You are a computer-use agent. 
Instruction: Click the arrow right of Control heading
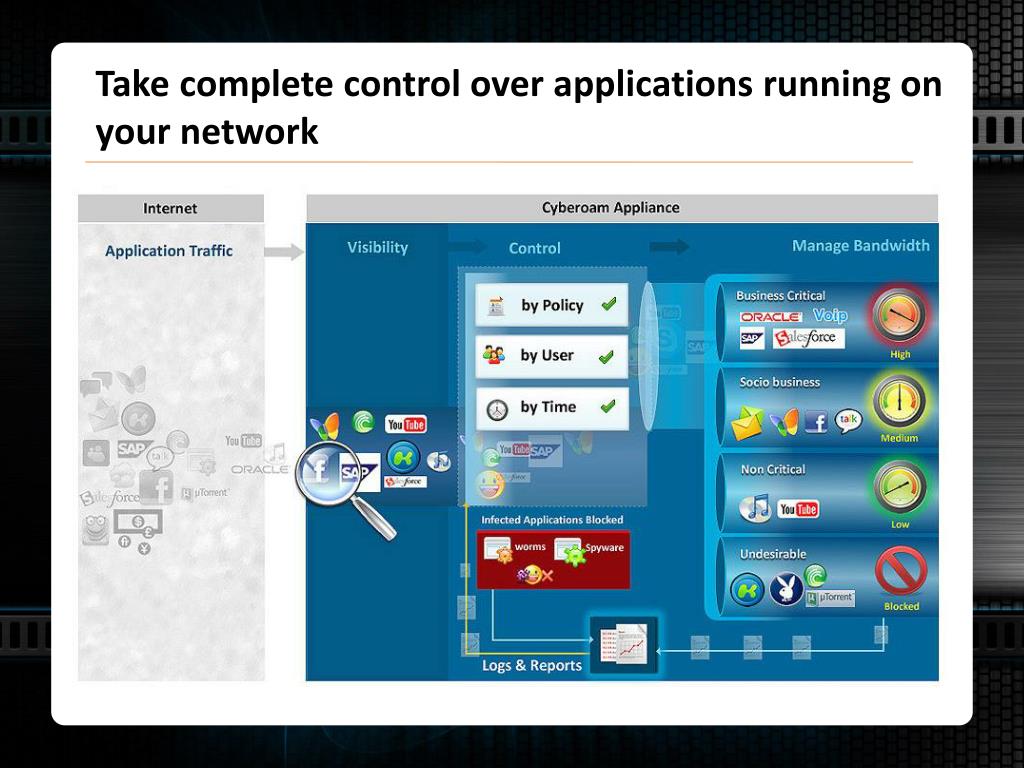669,247
